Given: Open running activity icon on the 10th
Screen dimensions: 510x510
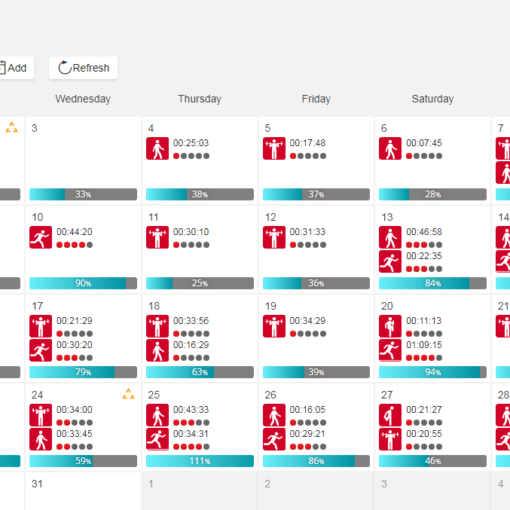Looking at the screenshot, I should point(41,238).
